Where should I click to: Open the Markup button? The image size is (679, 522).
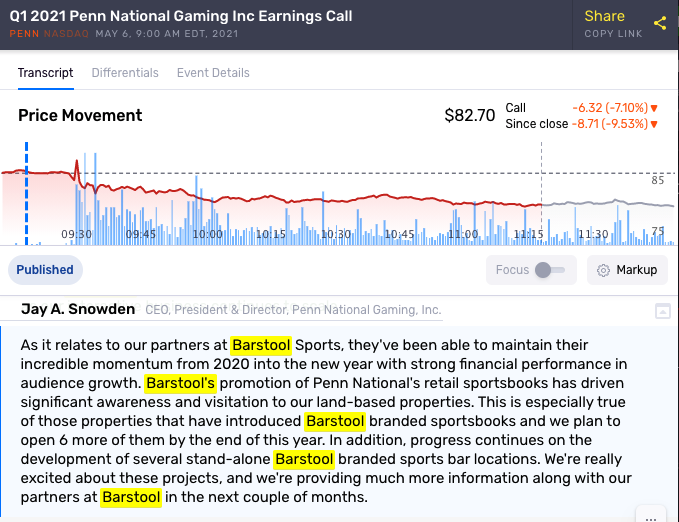(627, 270)
